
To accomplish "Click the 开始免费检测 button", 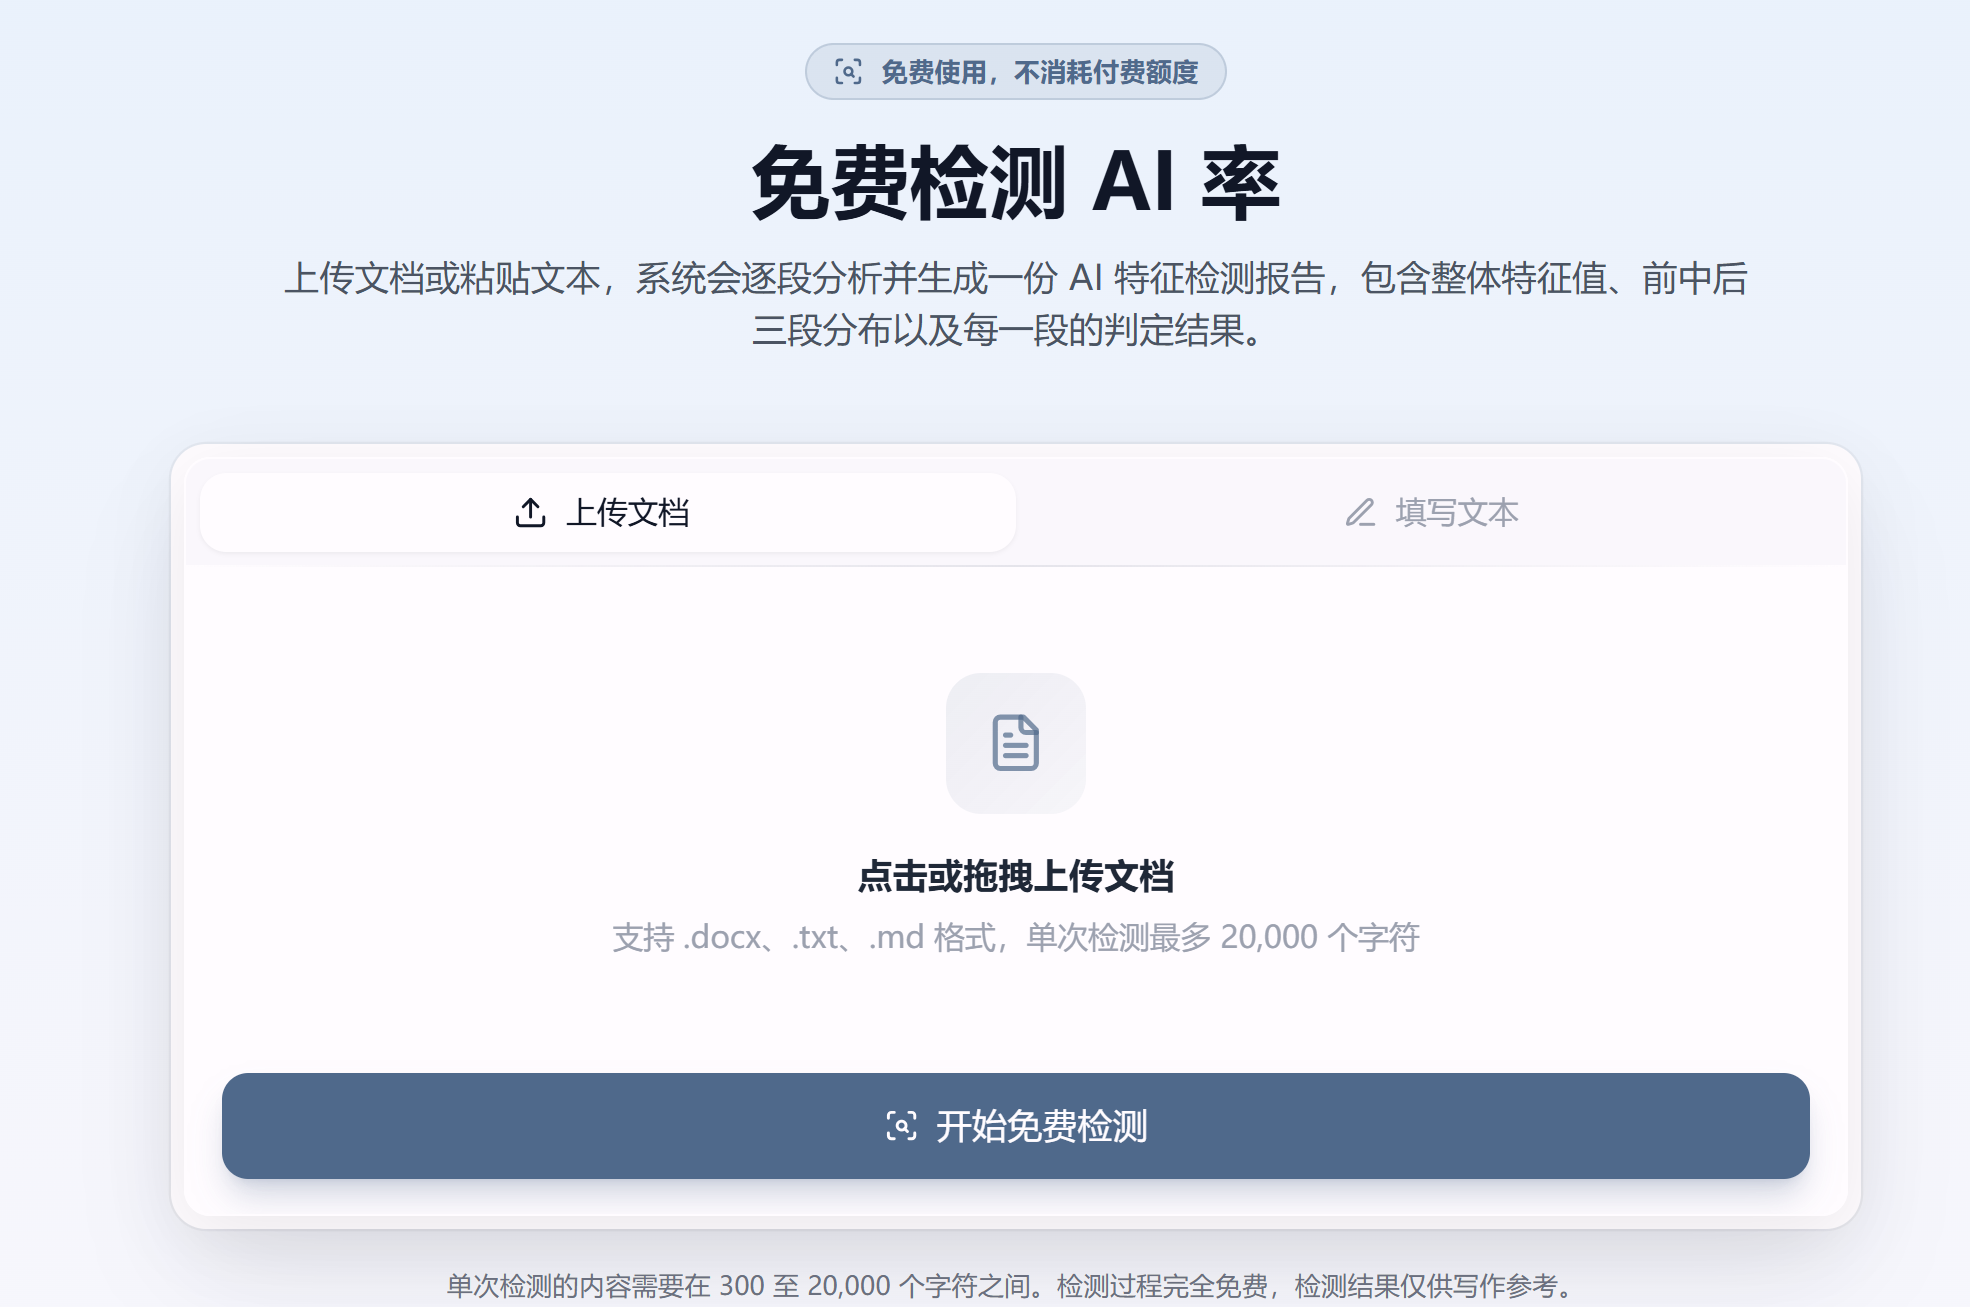I will [x=1015, y=1125].
